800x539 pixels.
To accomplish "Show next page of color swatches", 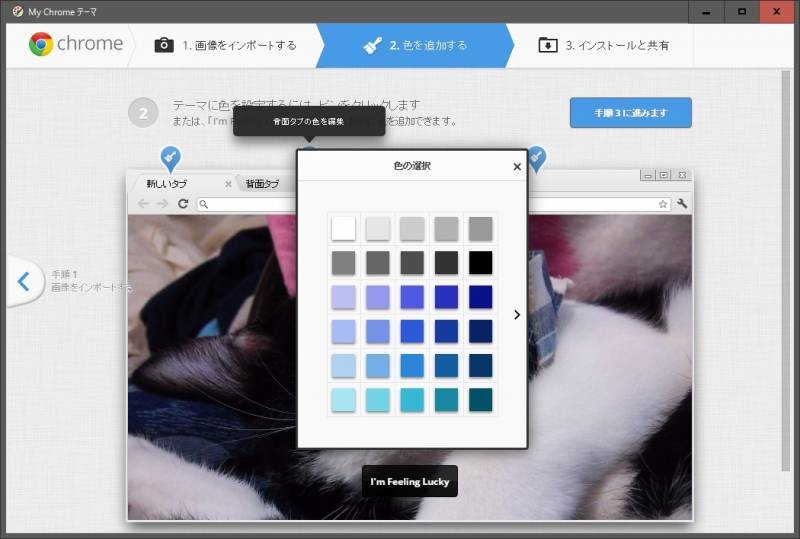I will tap(517, 314).
